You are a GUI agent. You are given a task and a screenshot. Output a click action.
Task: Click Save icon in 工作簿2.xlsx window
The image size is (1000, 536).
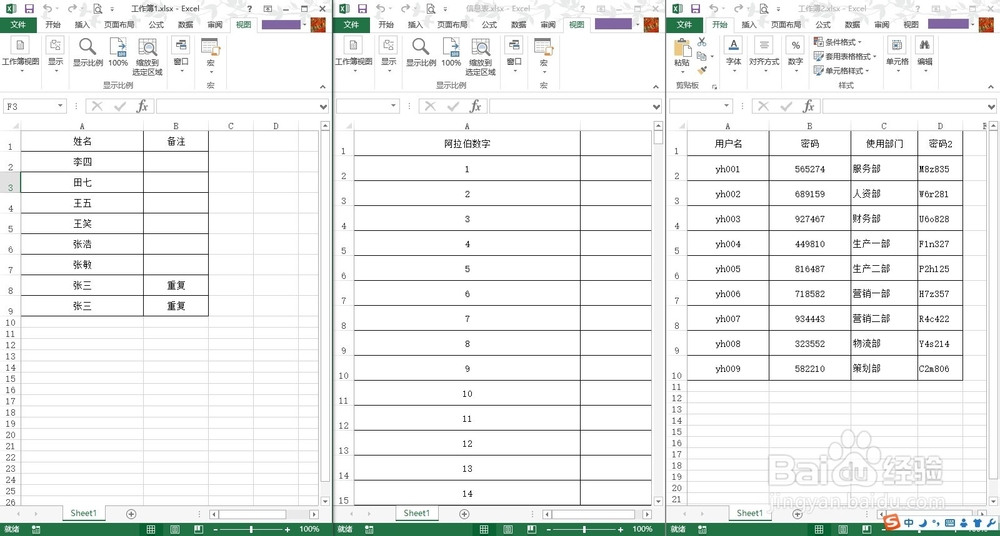coord(695,9)
